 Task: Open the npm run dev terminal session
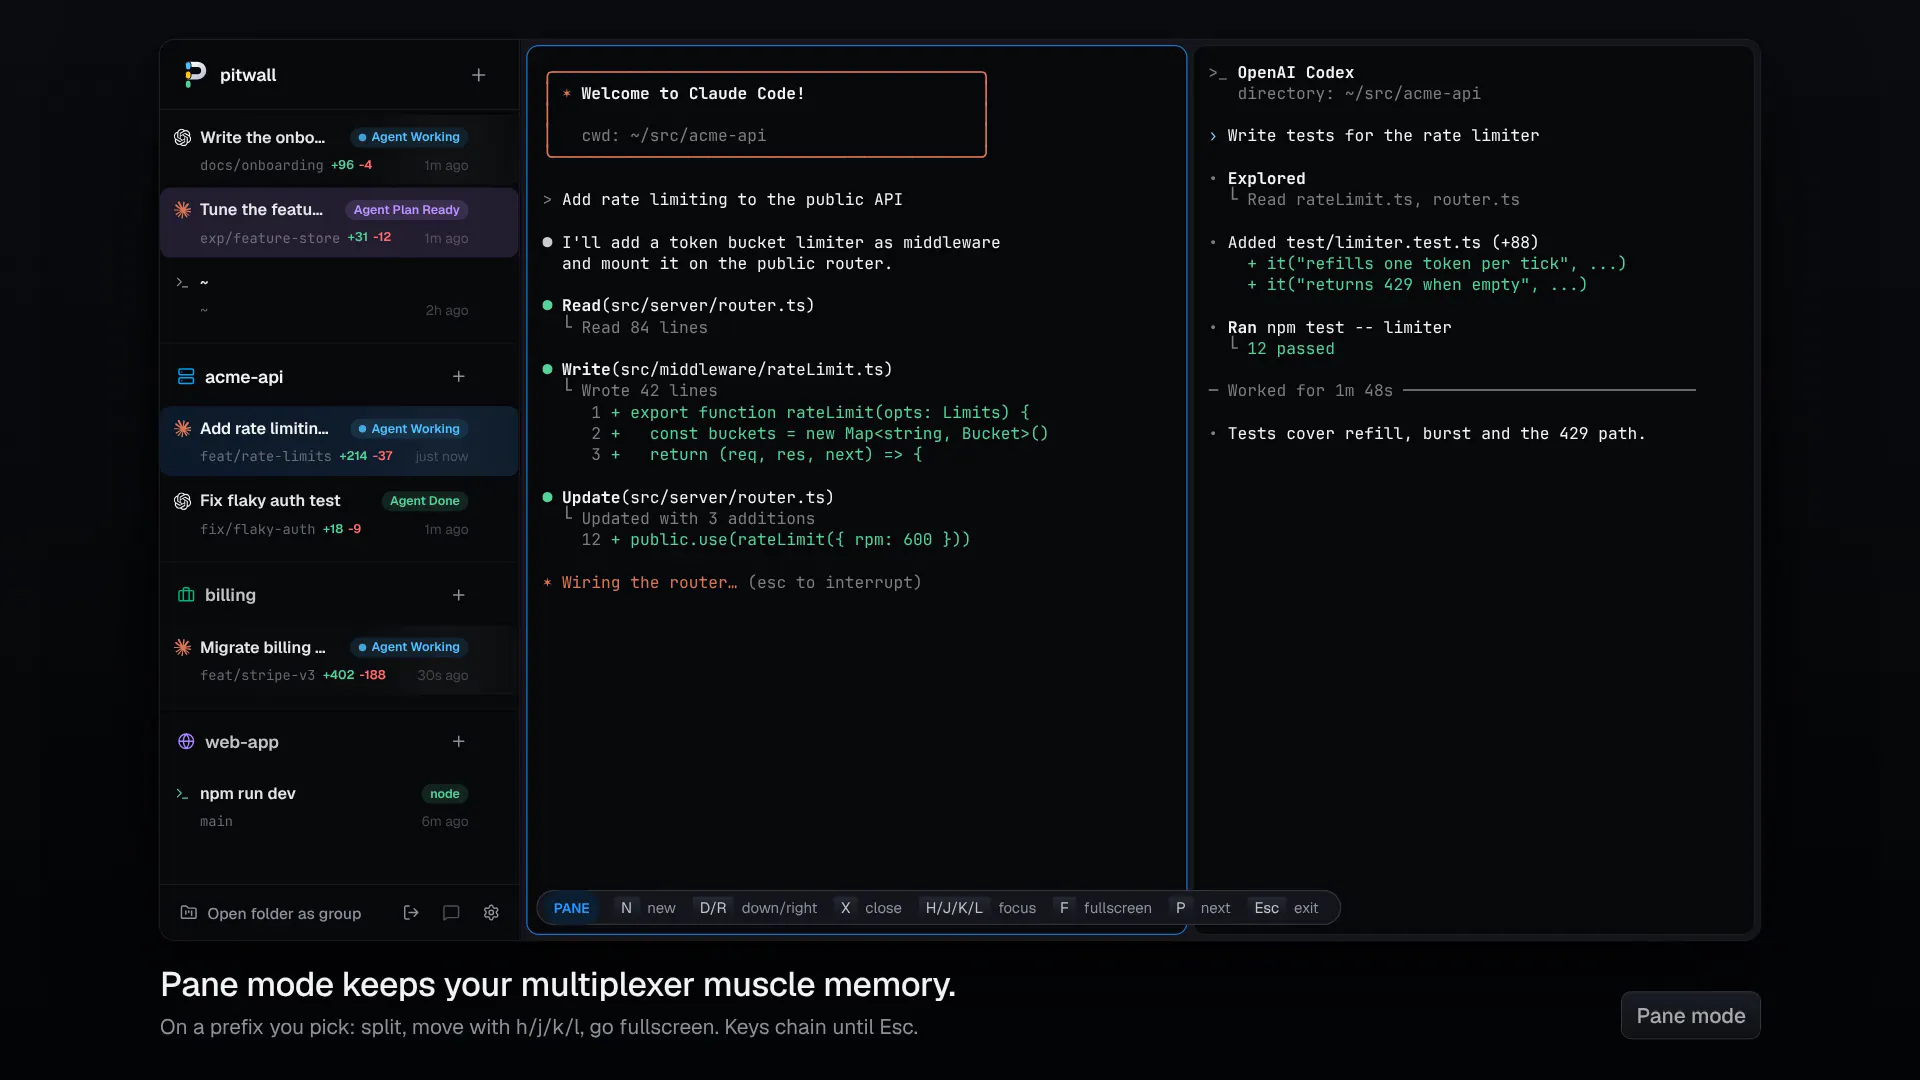(339, 807)
